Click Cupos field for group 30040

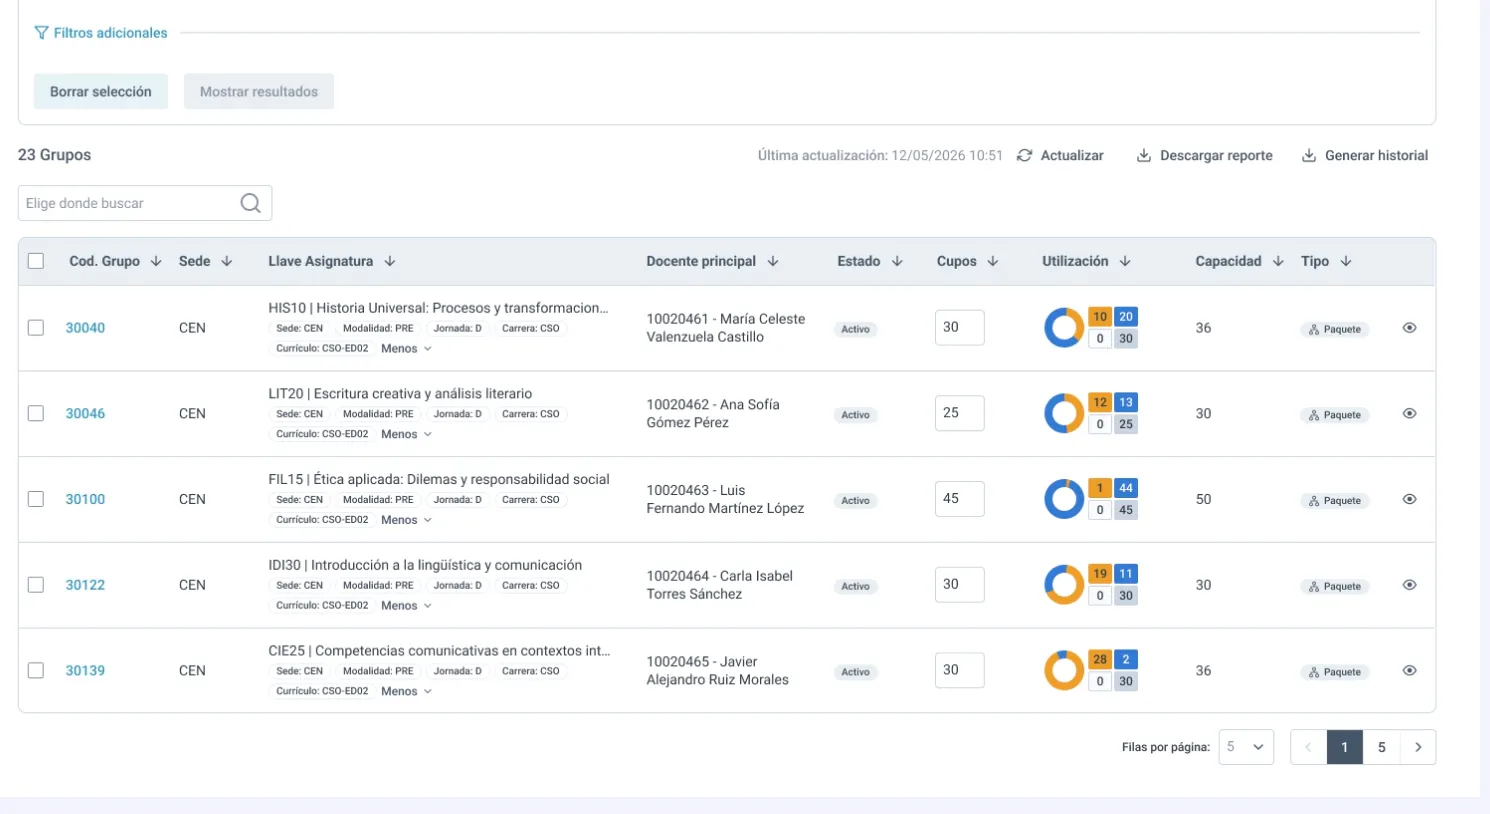(x=959, y=327)
